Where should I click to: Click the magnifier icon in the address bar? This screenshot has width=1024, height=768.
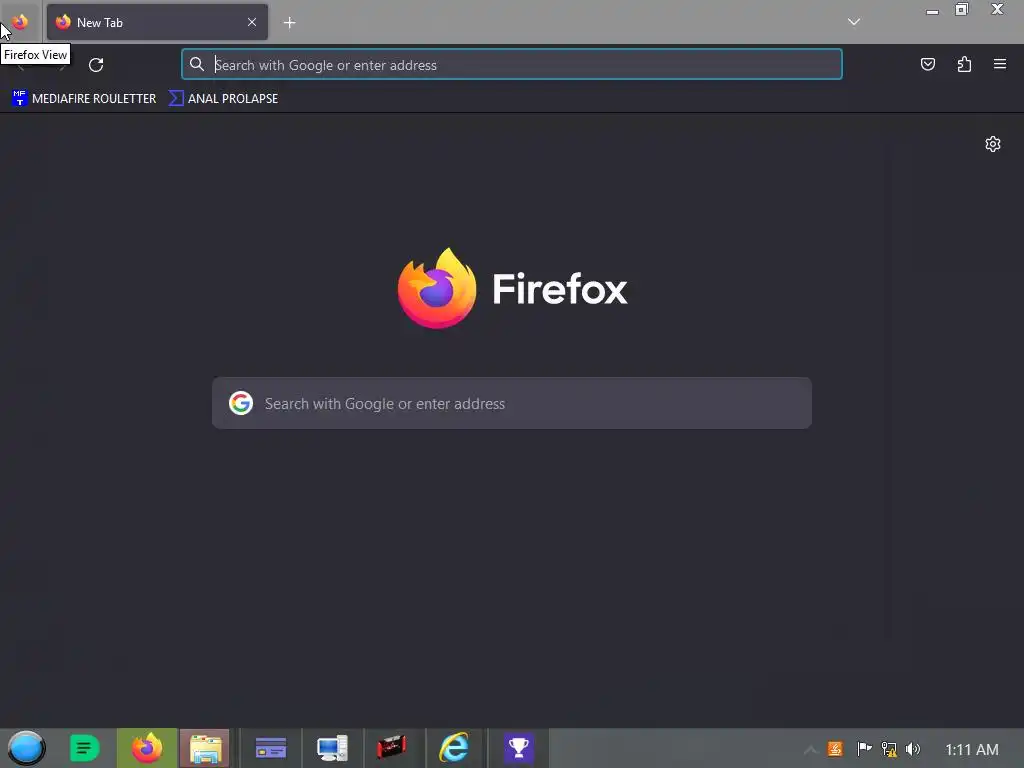point(197,64)
